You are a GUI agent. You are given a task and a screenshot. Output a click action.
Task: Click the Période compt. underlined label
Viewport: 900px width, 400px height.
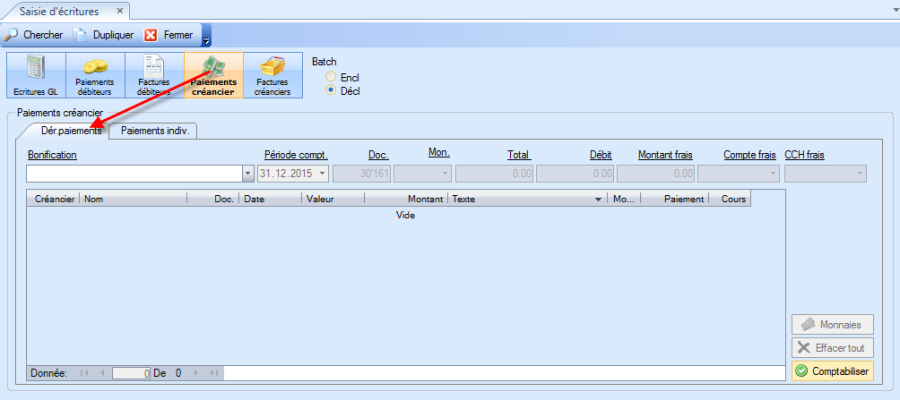click(296, 154)
